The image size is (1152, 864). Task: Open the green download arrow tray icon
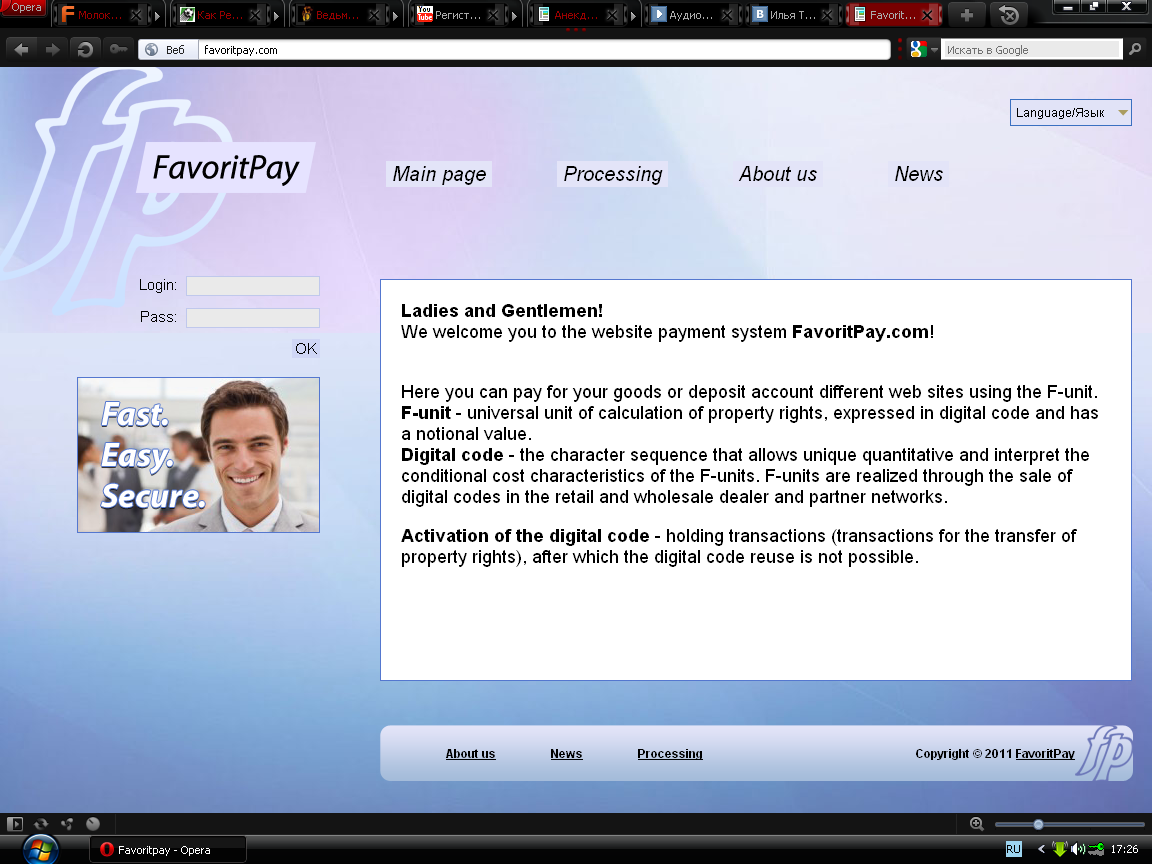[1059, 849]
